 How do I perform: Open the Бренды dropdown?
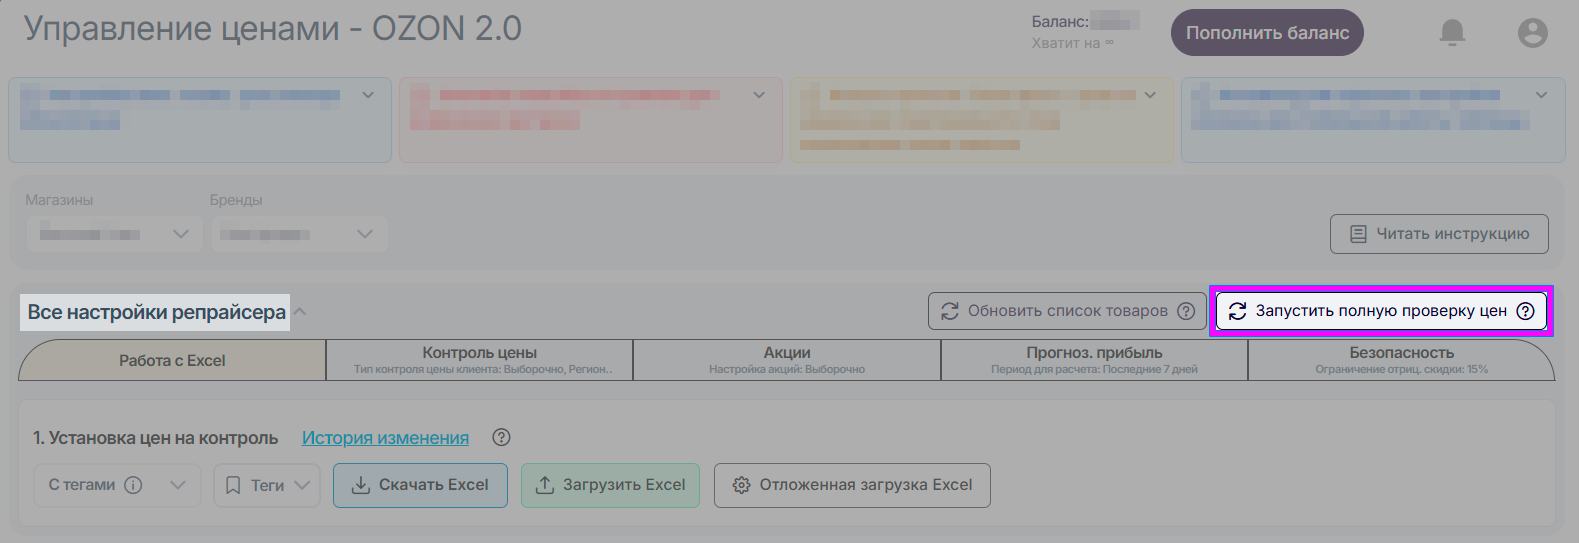pyautogui.click(x=299, y=234)
